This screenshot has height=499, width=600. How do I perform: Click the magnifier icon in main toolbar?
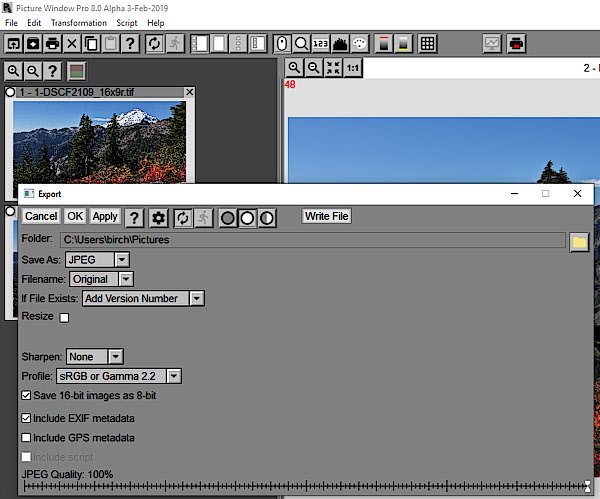301,44
